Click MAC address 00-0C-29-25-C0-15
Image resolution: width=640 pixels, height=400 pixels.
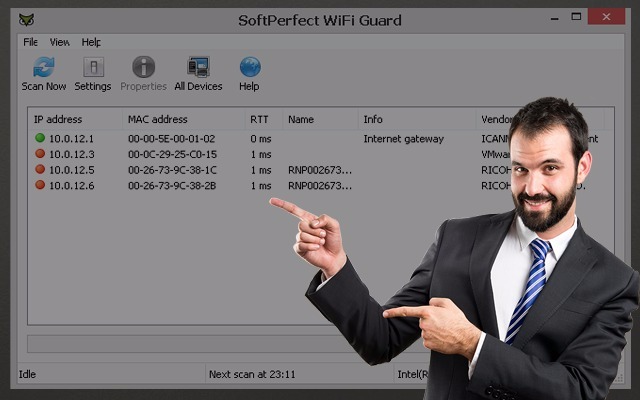tap(172, 154)
